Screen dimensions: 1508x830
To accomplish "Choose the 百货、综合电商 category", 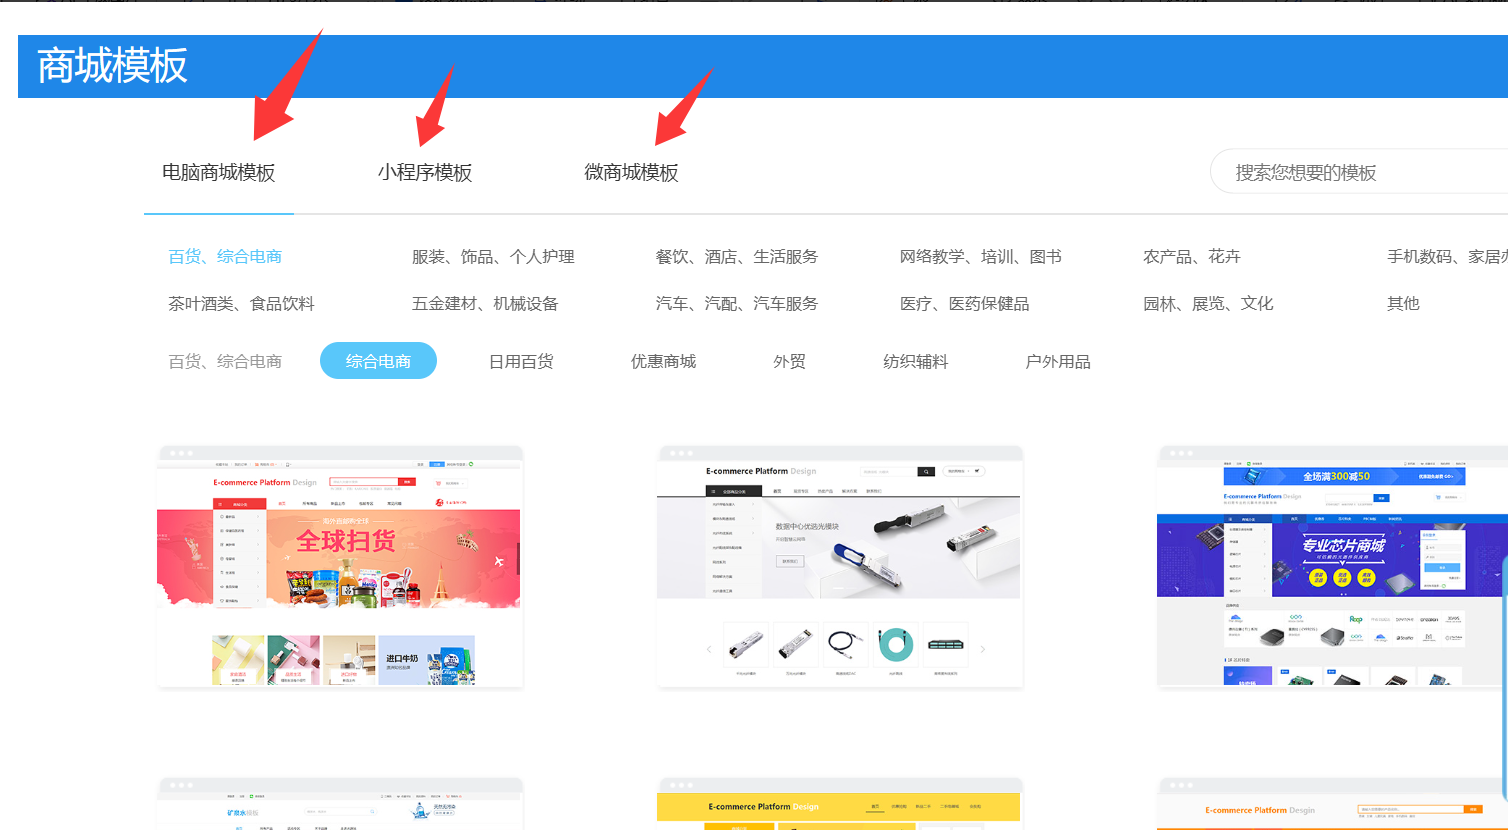I will [x=225, y=257].
